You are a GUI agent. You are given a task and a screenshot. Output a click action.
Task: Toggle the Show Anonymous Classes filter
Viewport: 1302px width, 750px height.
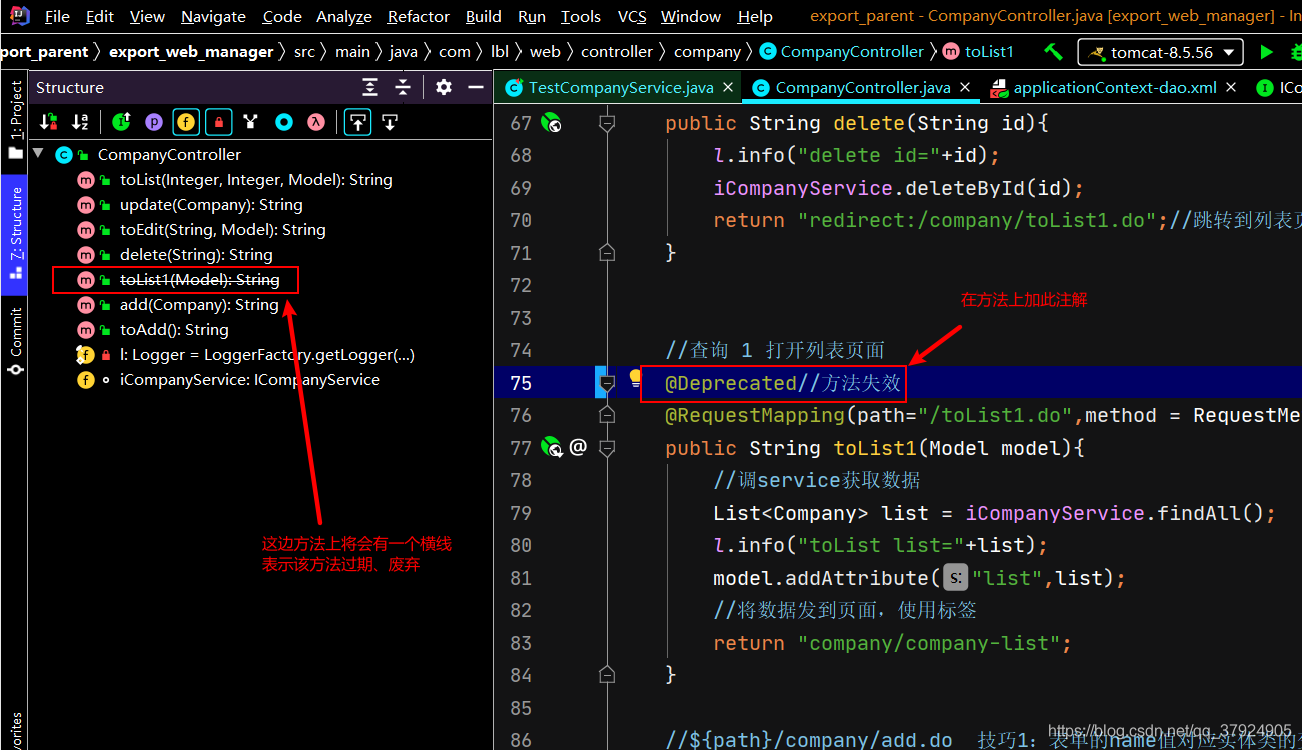click(284, 122)
